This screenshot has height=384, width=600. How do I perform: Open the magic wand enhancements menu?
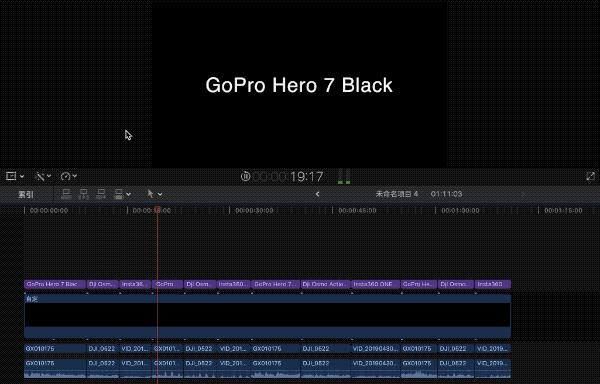40,176
